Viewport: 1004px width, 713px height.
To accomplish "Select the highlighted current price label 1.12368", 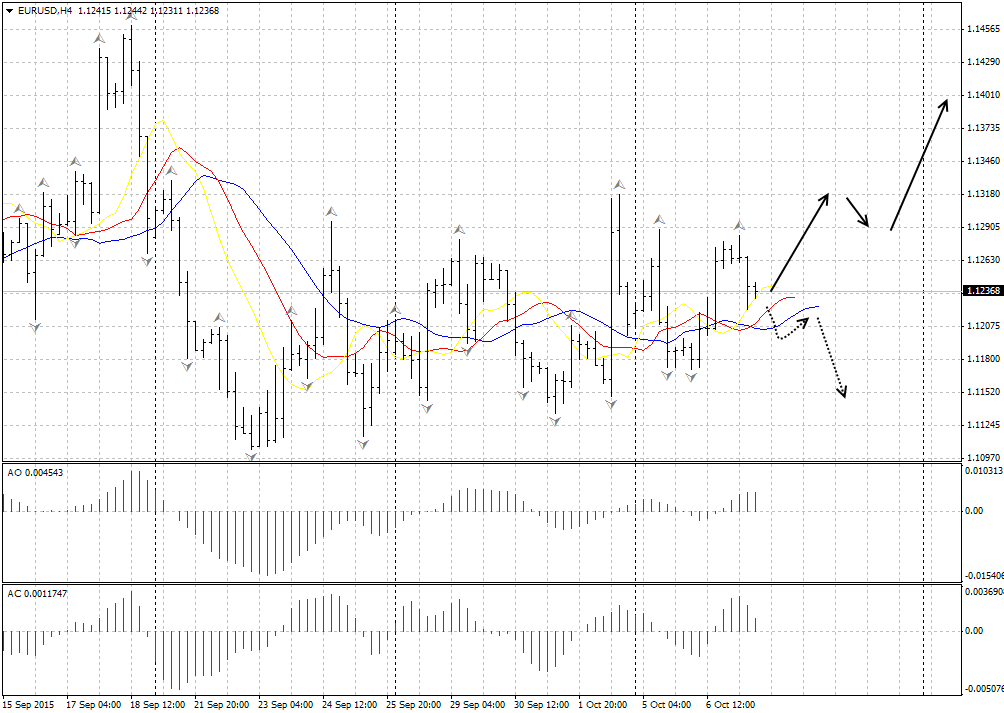I will (x=981, y=291).
